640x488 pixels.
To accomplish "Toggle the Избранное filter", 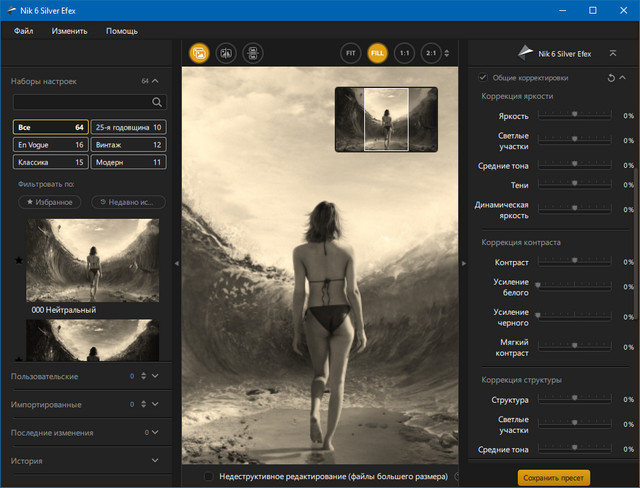I will [49, 202].
